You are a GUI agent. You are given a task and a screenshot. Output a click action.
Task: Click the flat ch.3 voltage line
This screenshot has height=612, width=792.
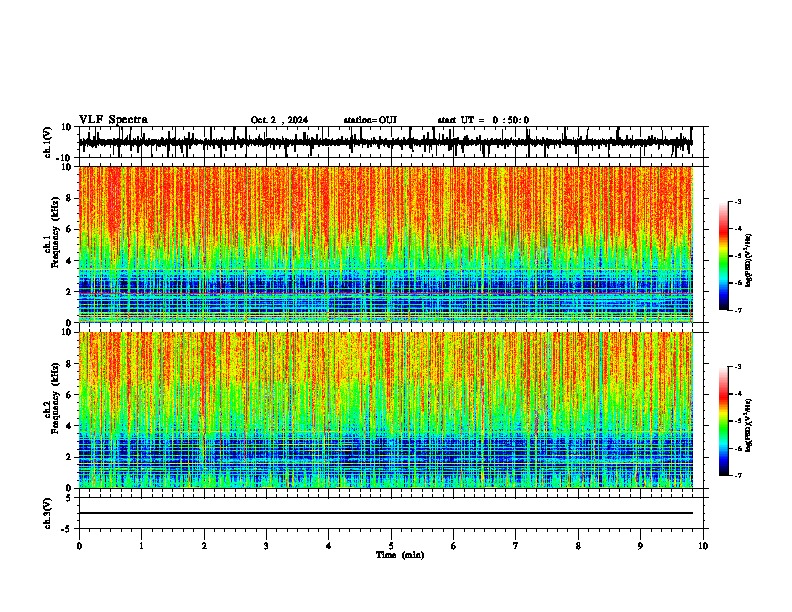(385, 513)
